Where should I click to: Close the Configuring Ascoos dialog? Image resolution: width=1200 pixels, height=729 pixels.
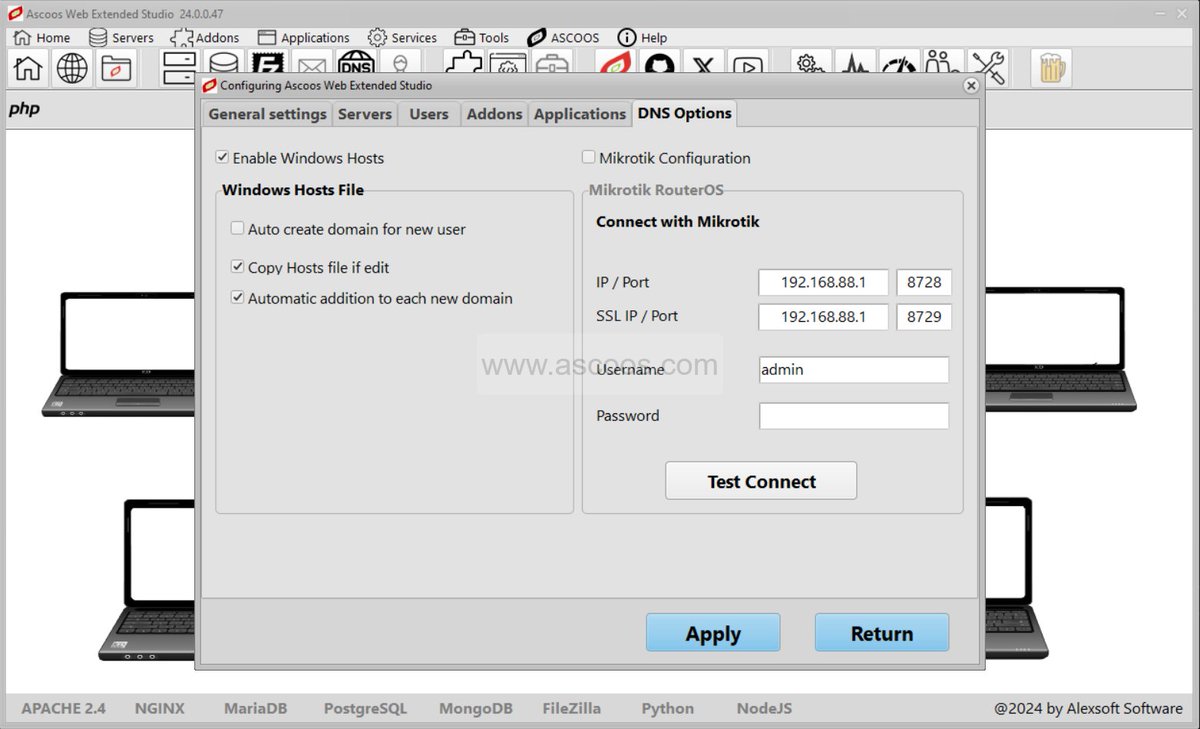[970, 86]
